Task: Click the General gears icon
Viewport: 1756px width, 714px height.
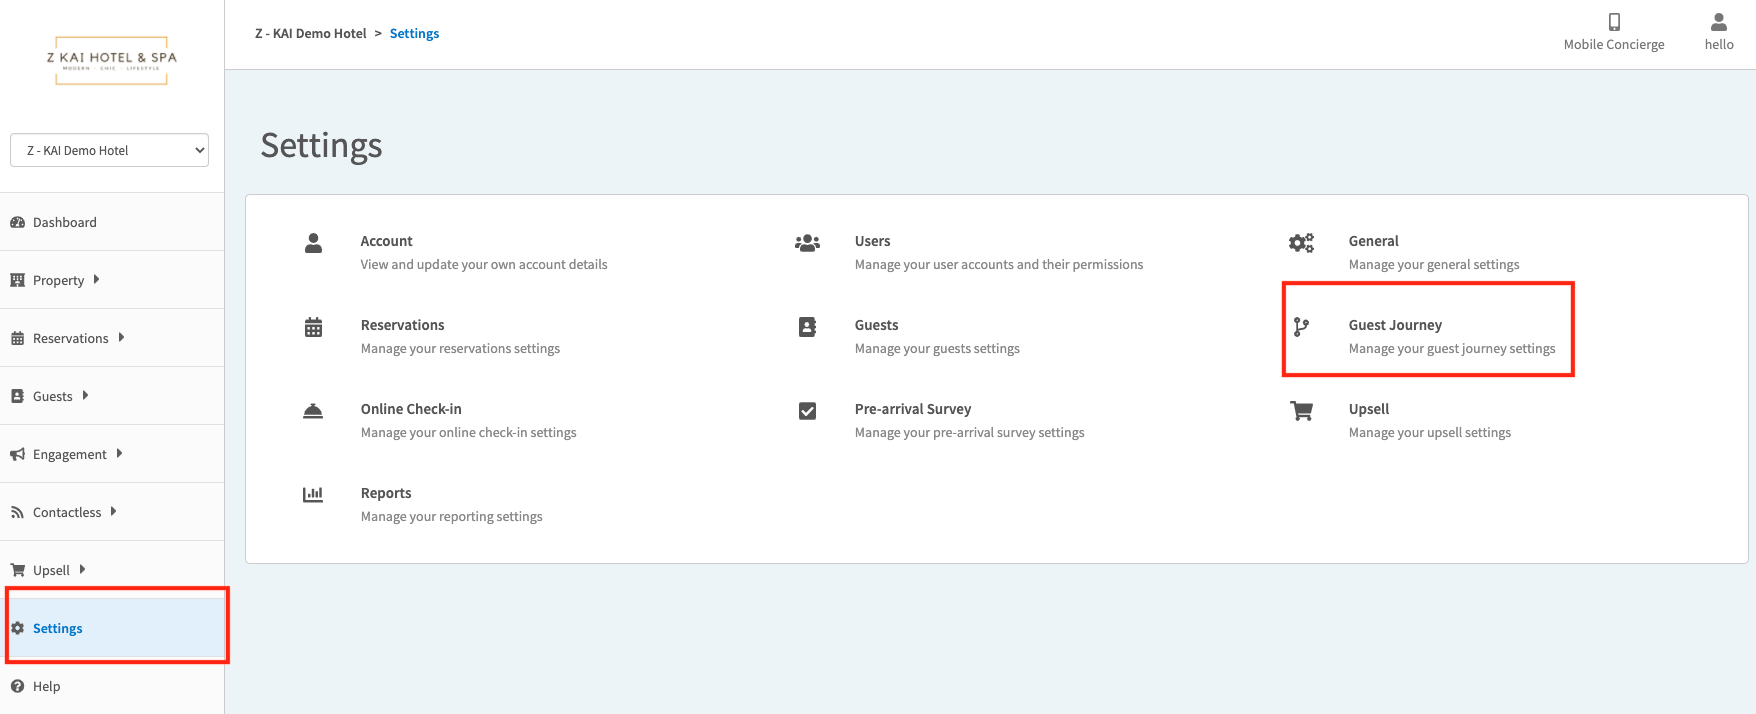Action: click(1301, 243)
